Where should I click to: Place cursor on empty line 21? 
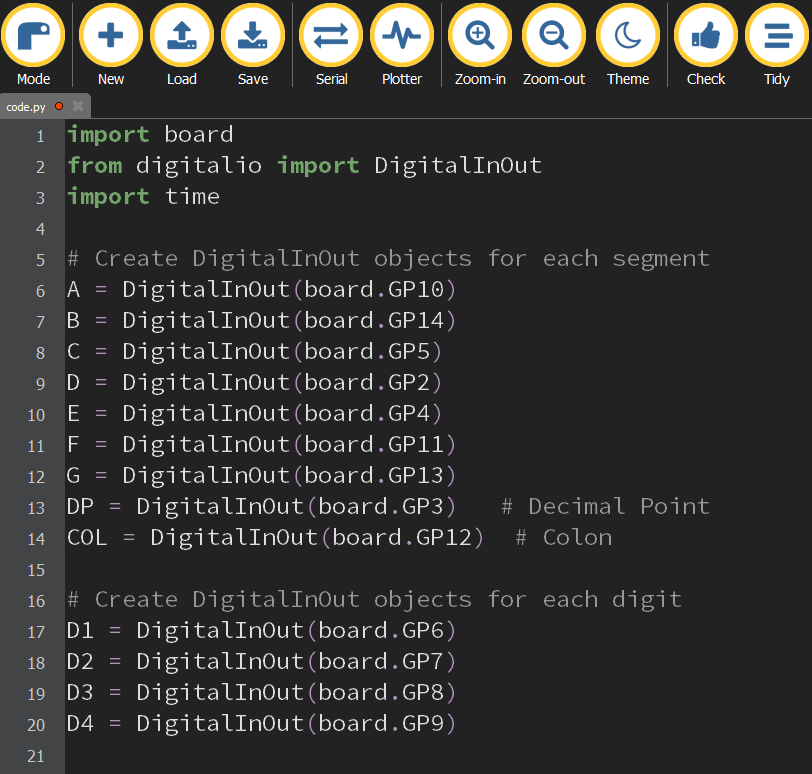[x=300, y=755]
